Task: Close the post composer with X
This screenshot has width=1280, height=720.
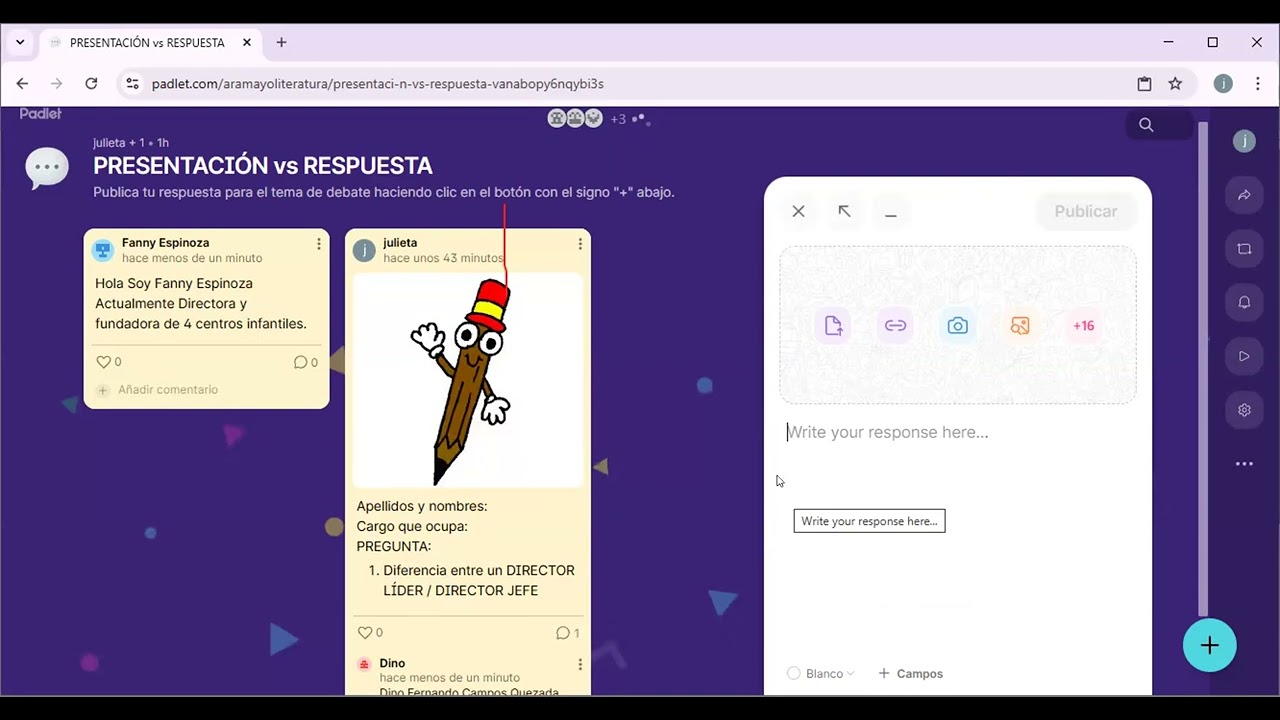Action: pos(798,211)
